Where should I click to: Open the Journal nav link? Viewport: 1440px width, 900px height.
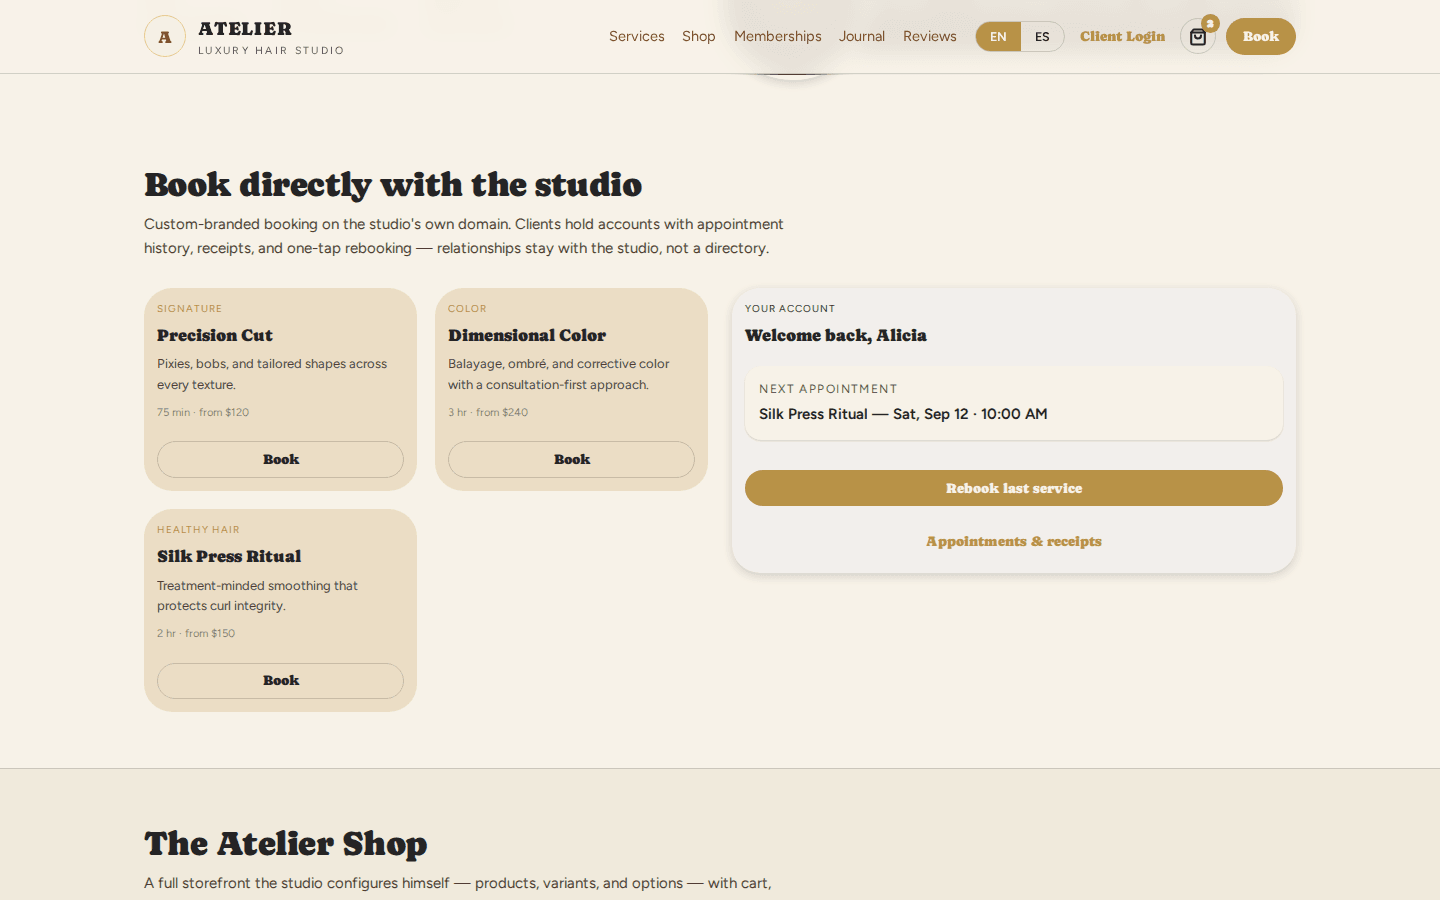coord(862,36)
